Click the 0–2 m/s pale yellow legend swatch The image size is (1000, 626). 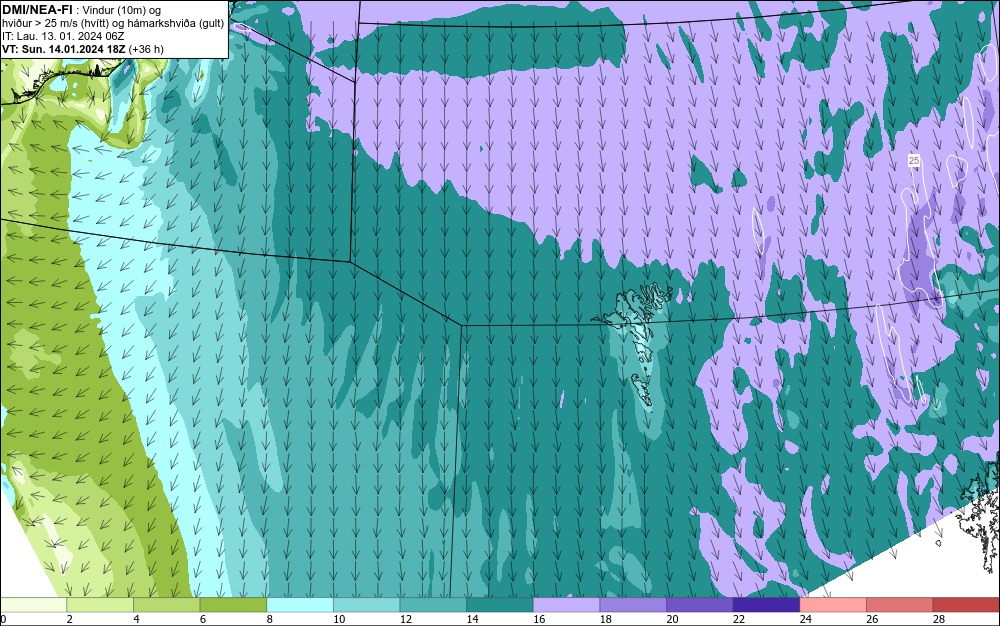(x=33, y=605)
